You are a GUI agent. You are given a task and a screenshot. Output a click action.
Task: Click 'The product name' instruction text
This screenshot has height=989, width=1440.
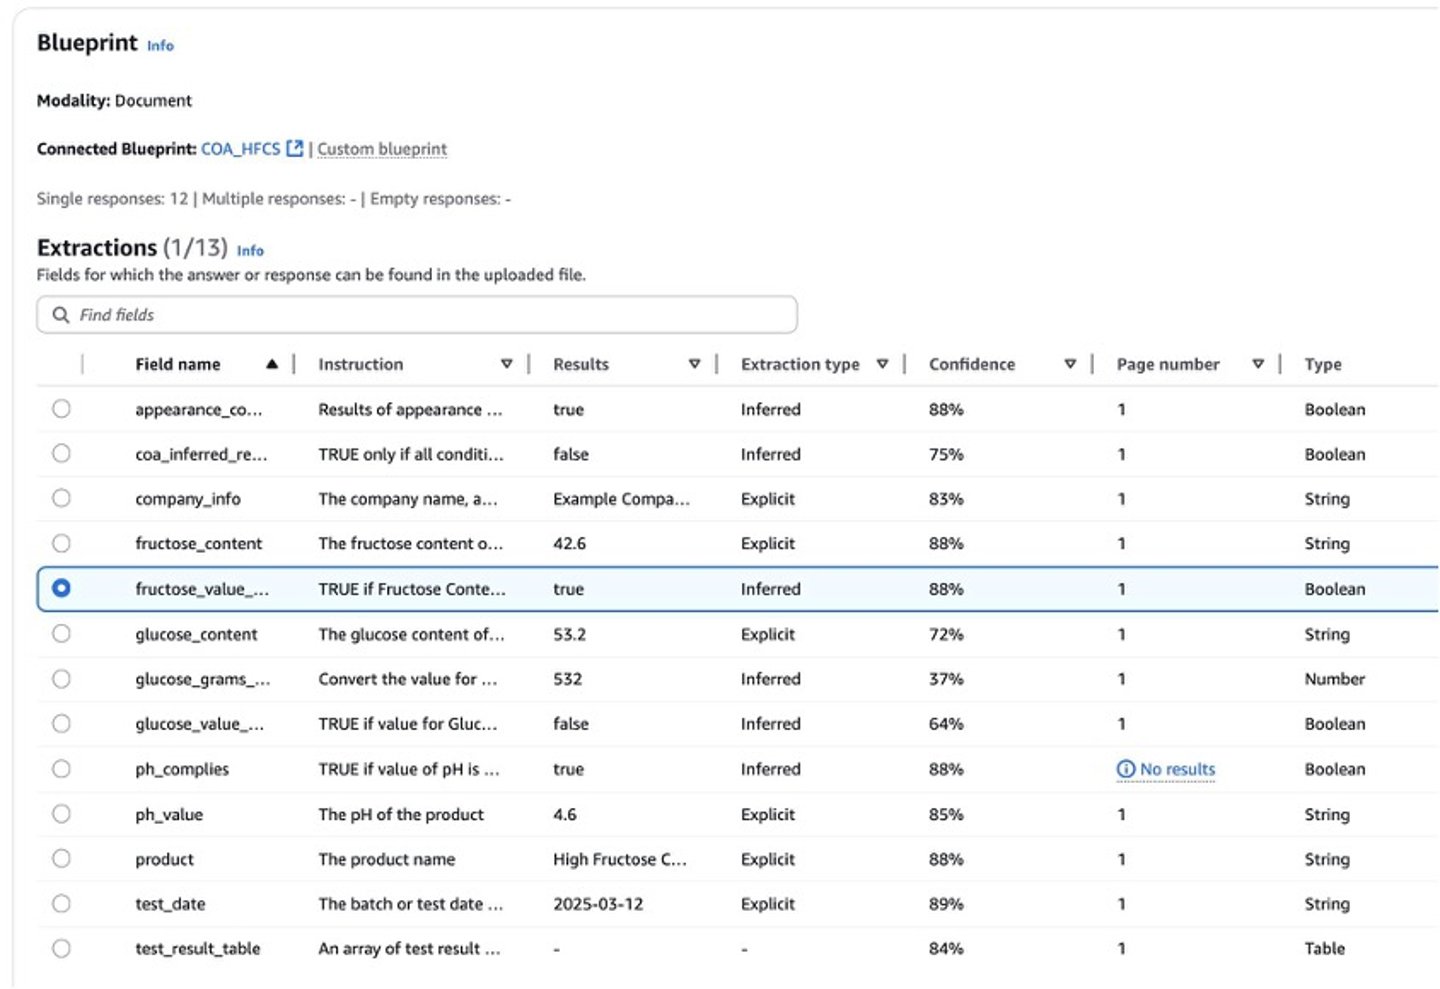point(386,859)
